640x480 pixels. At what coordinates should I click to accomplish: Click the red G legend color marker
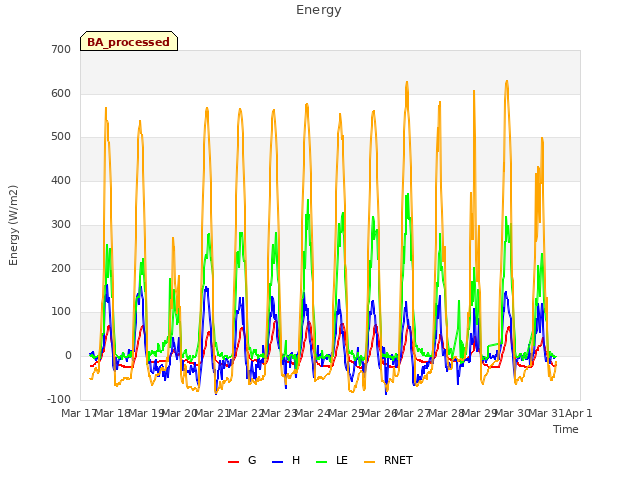[x=233, y=462]
